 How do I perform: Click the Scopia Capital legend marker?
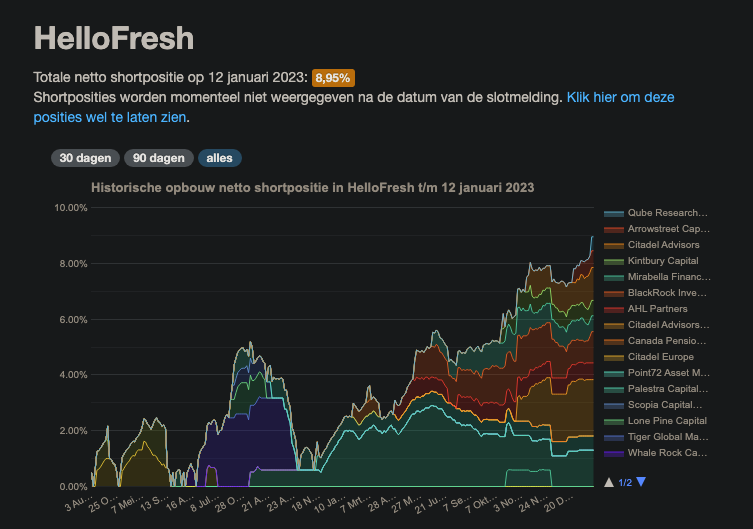point(613,405)
